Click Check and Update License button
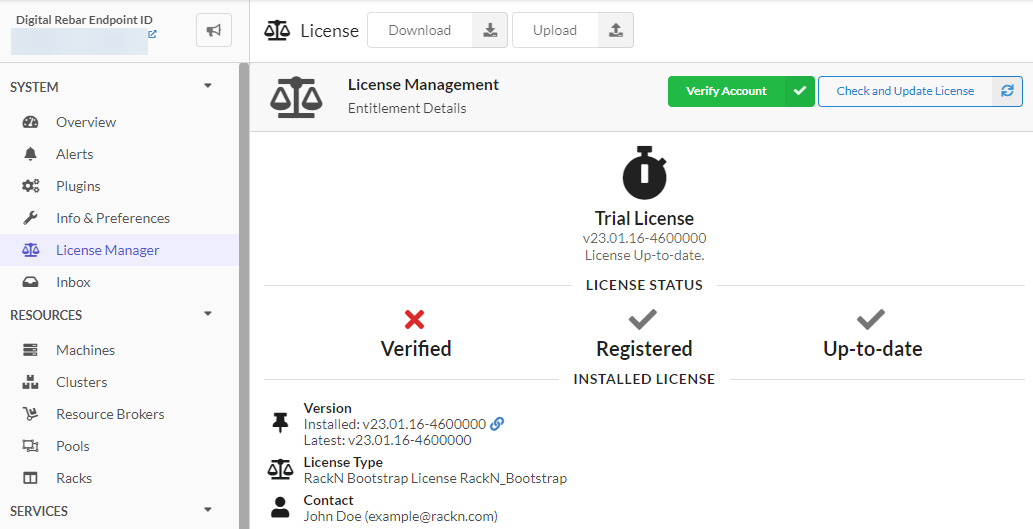 [905, 91]
